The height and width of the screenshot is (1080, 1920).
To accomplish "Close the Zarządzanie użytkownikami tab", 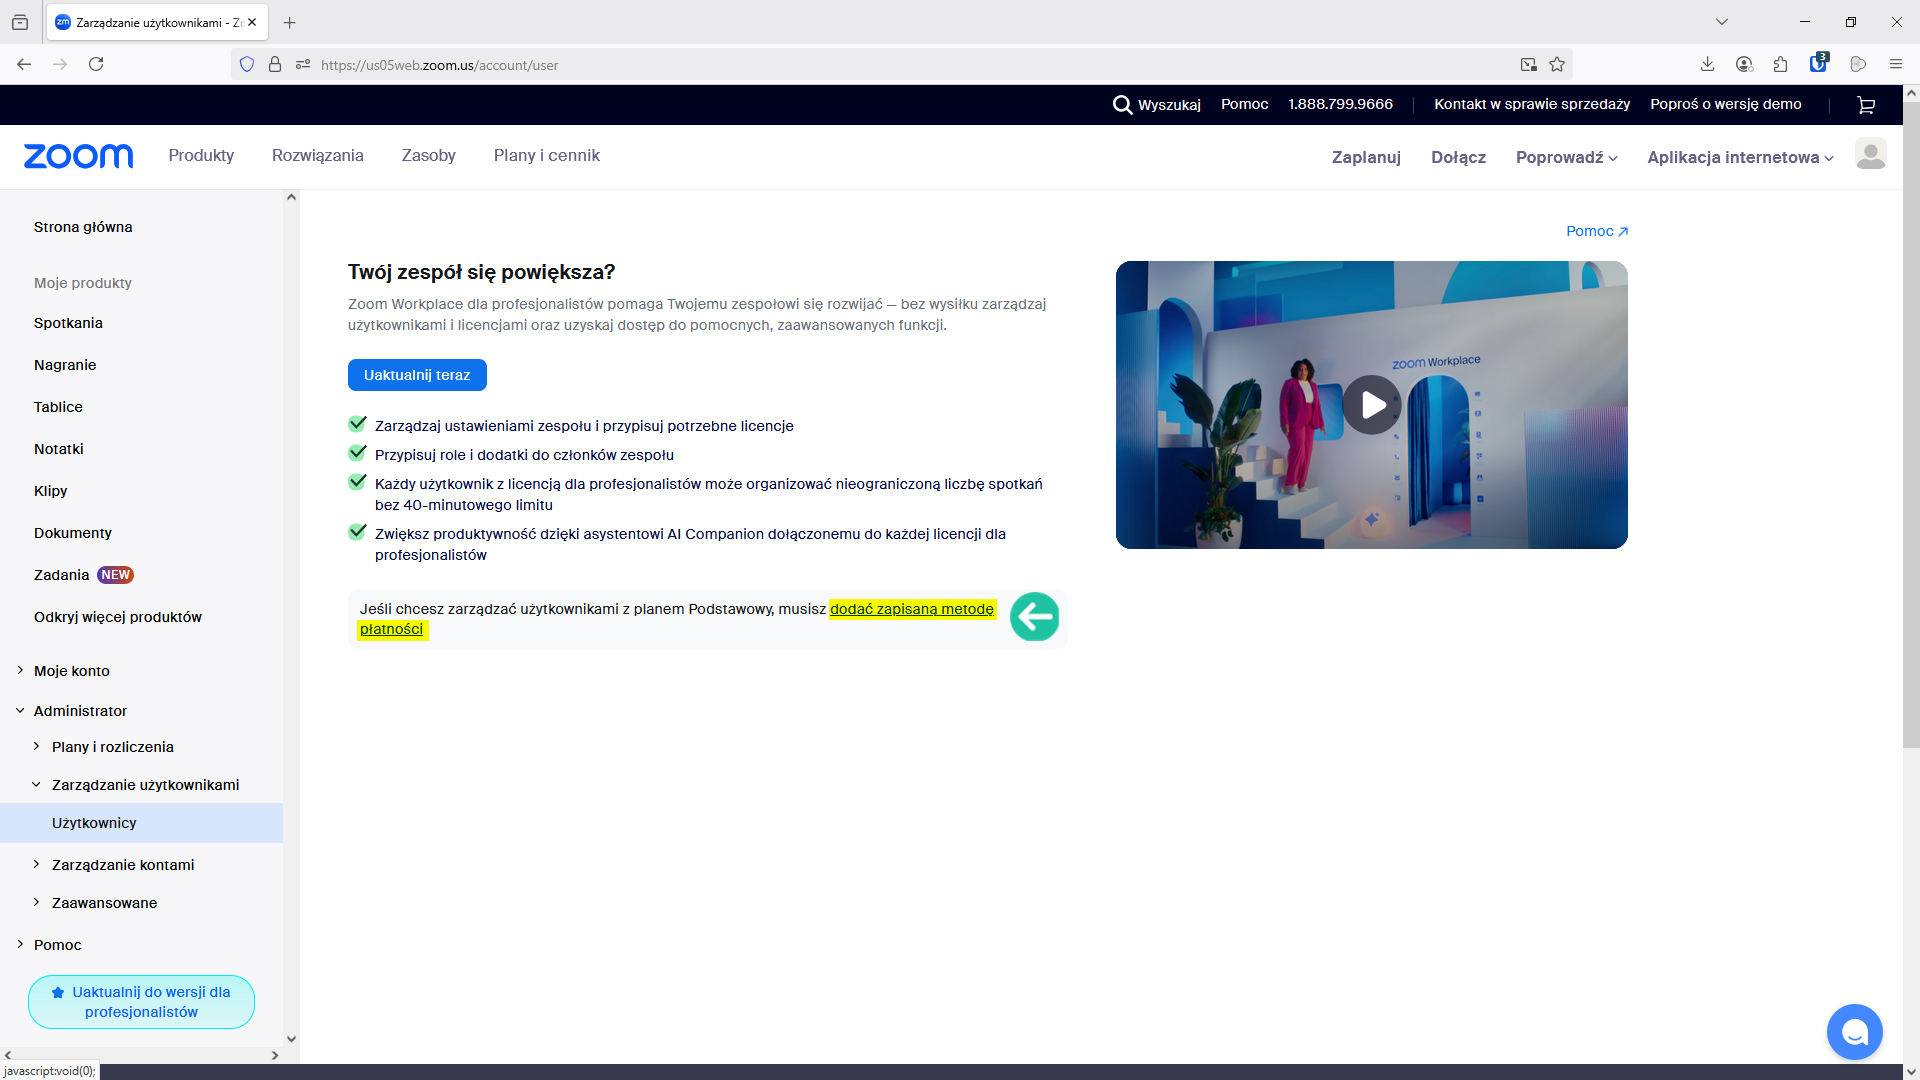I will pyautogui.click(x=252, y=22).
